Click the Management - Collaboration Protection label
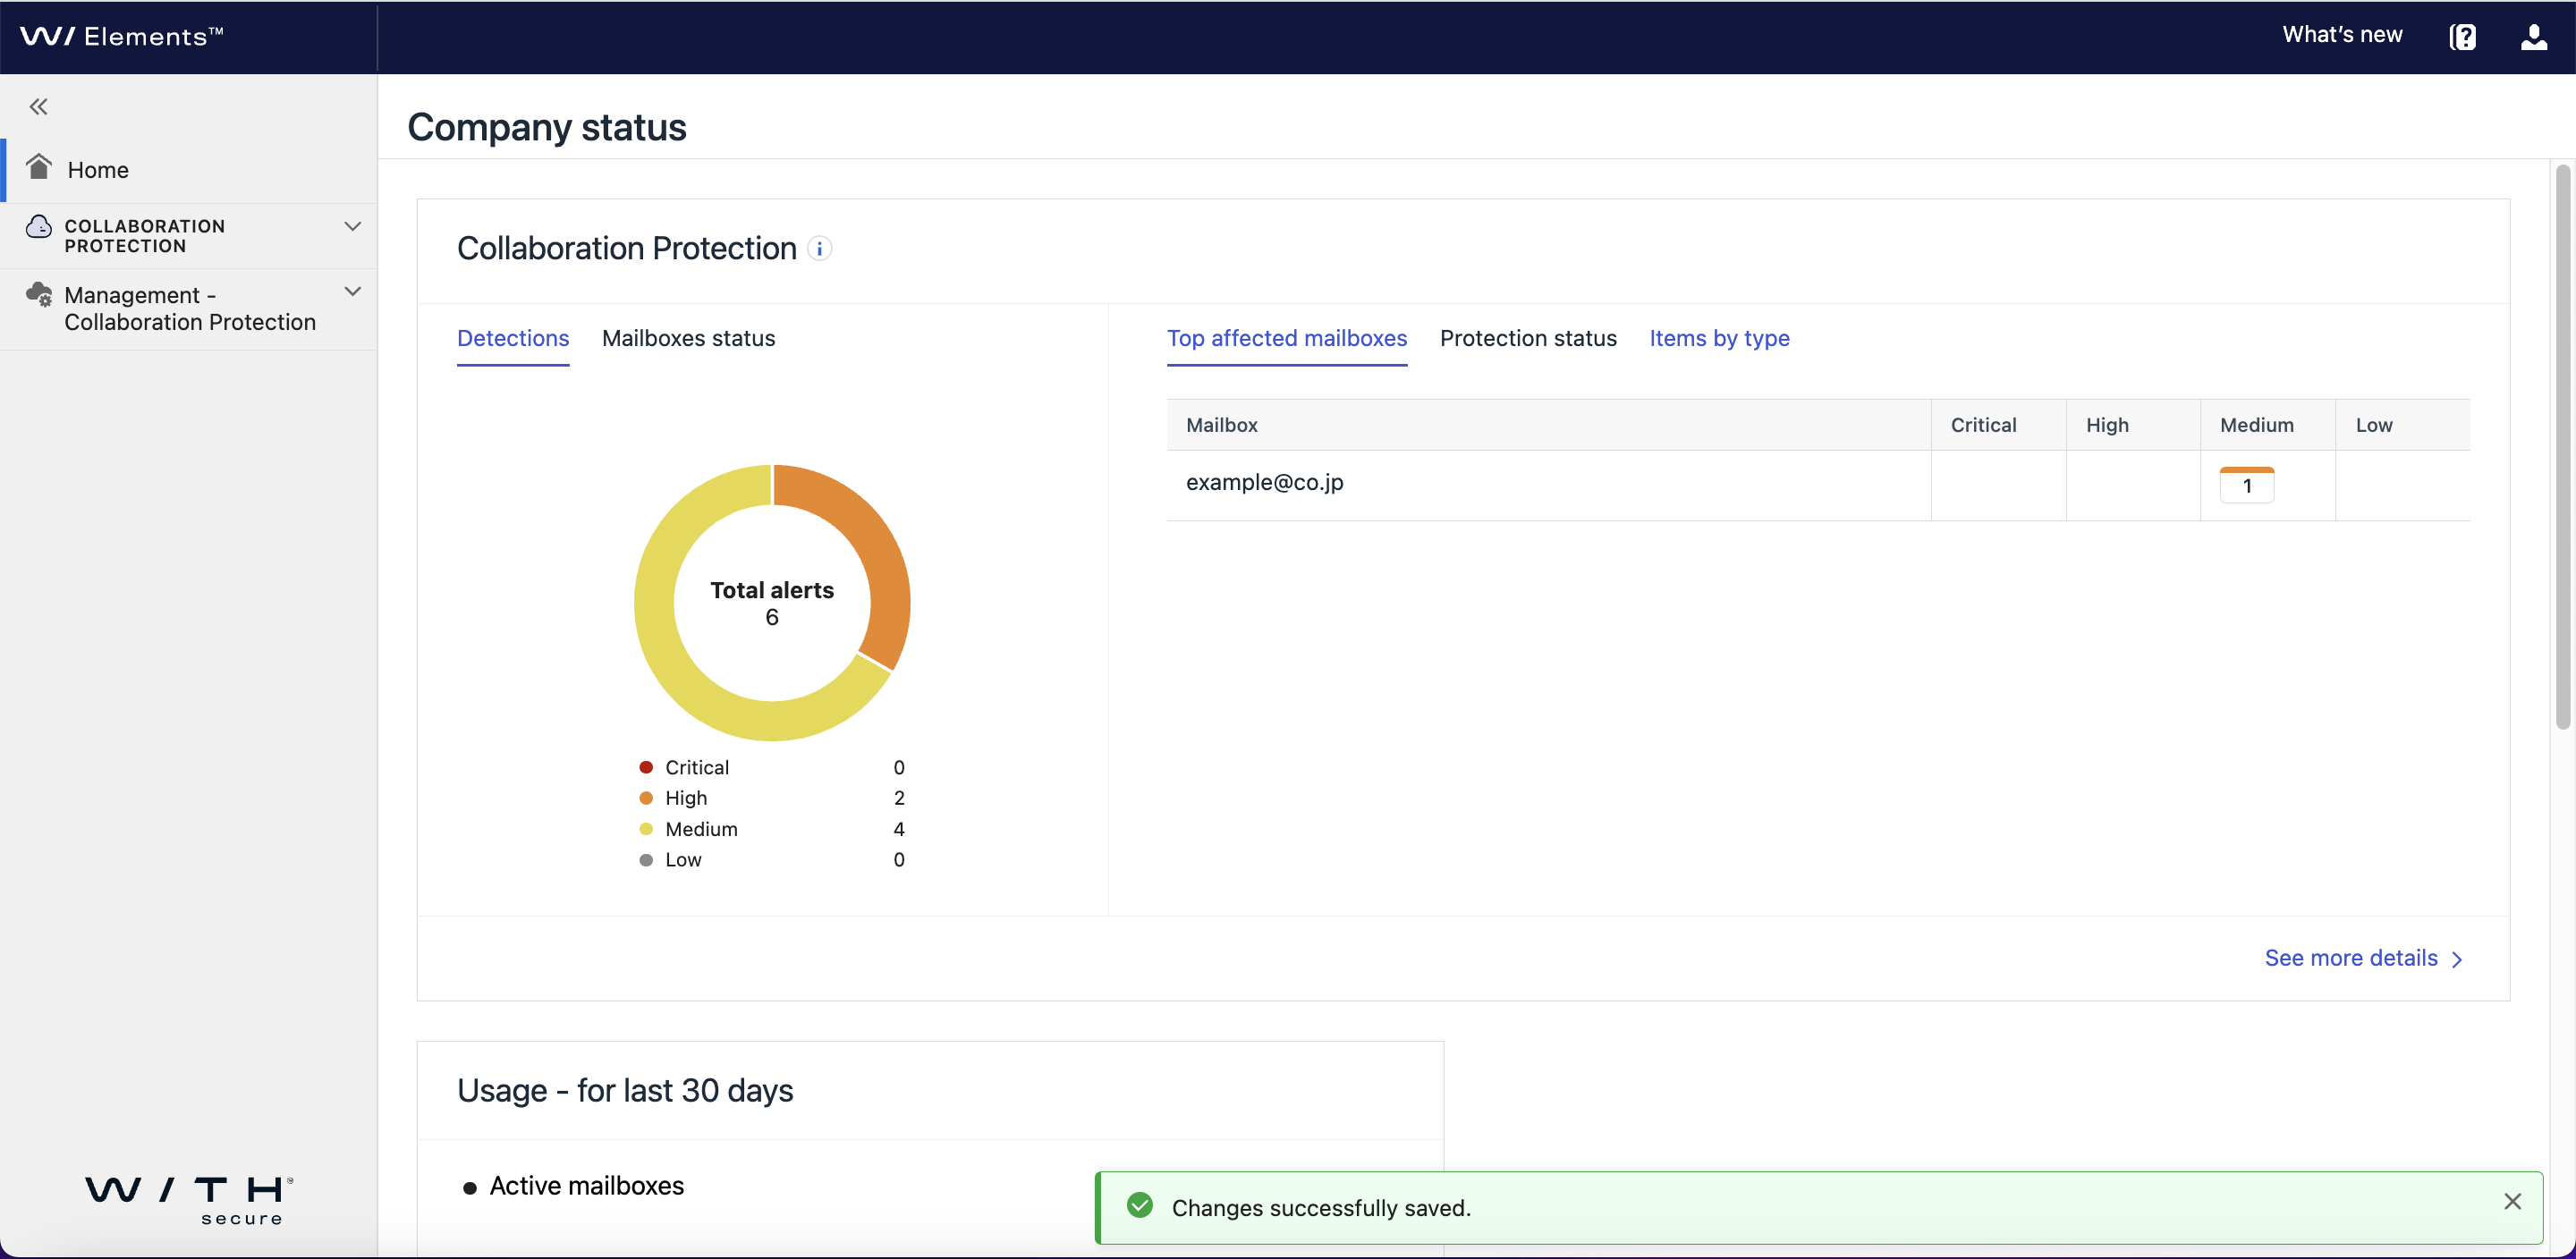 (x=190, y=309)
